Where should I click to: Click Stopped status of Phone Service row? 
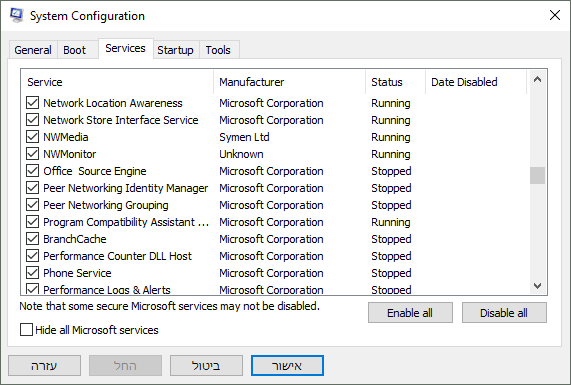[391, 273]
